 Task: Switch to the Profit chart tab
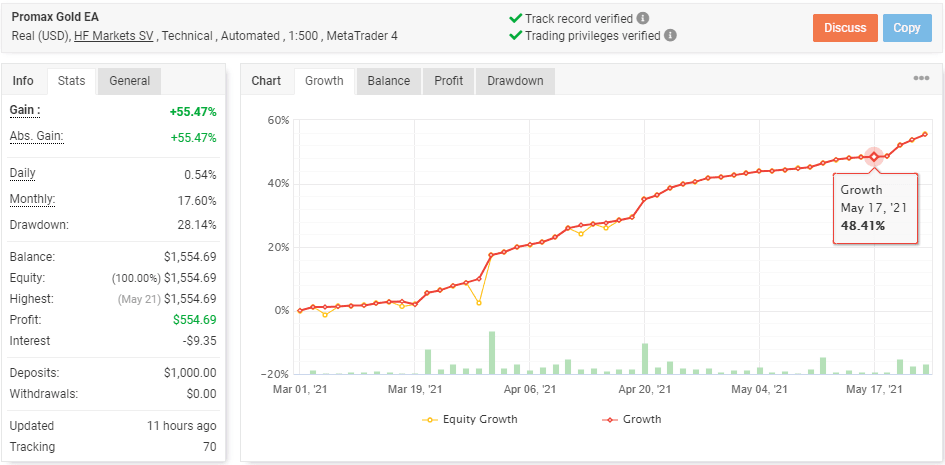(x=449, y=81)
